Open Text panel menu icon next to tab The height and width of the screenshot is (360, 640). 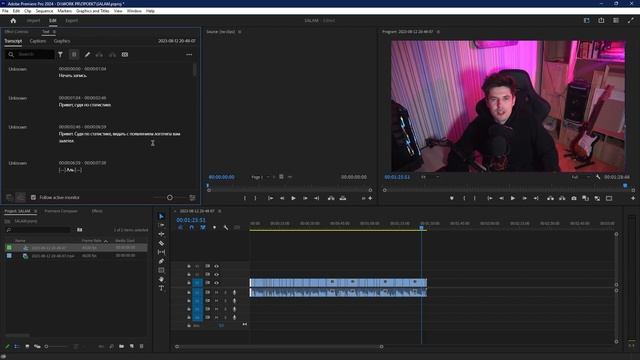tap(54, 32)
